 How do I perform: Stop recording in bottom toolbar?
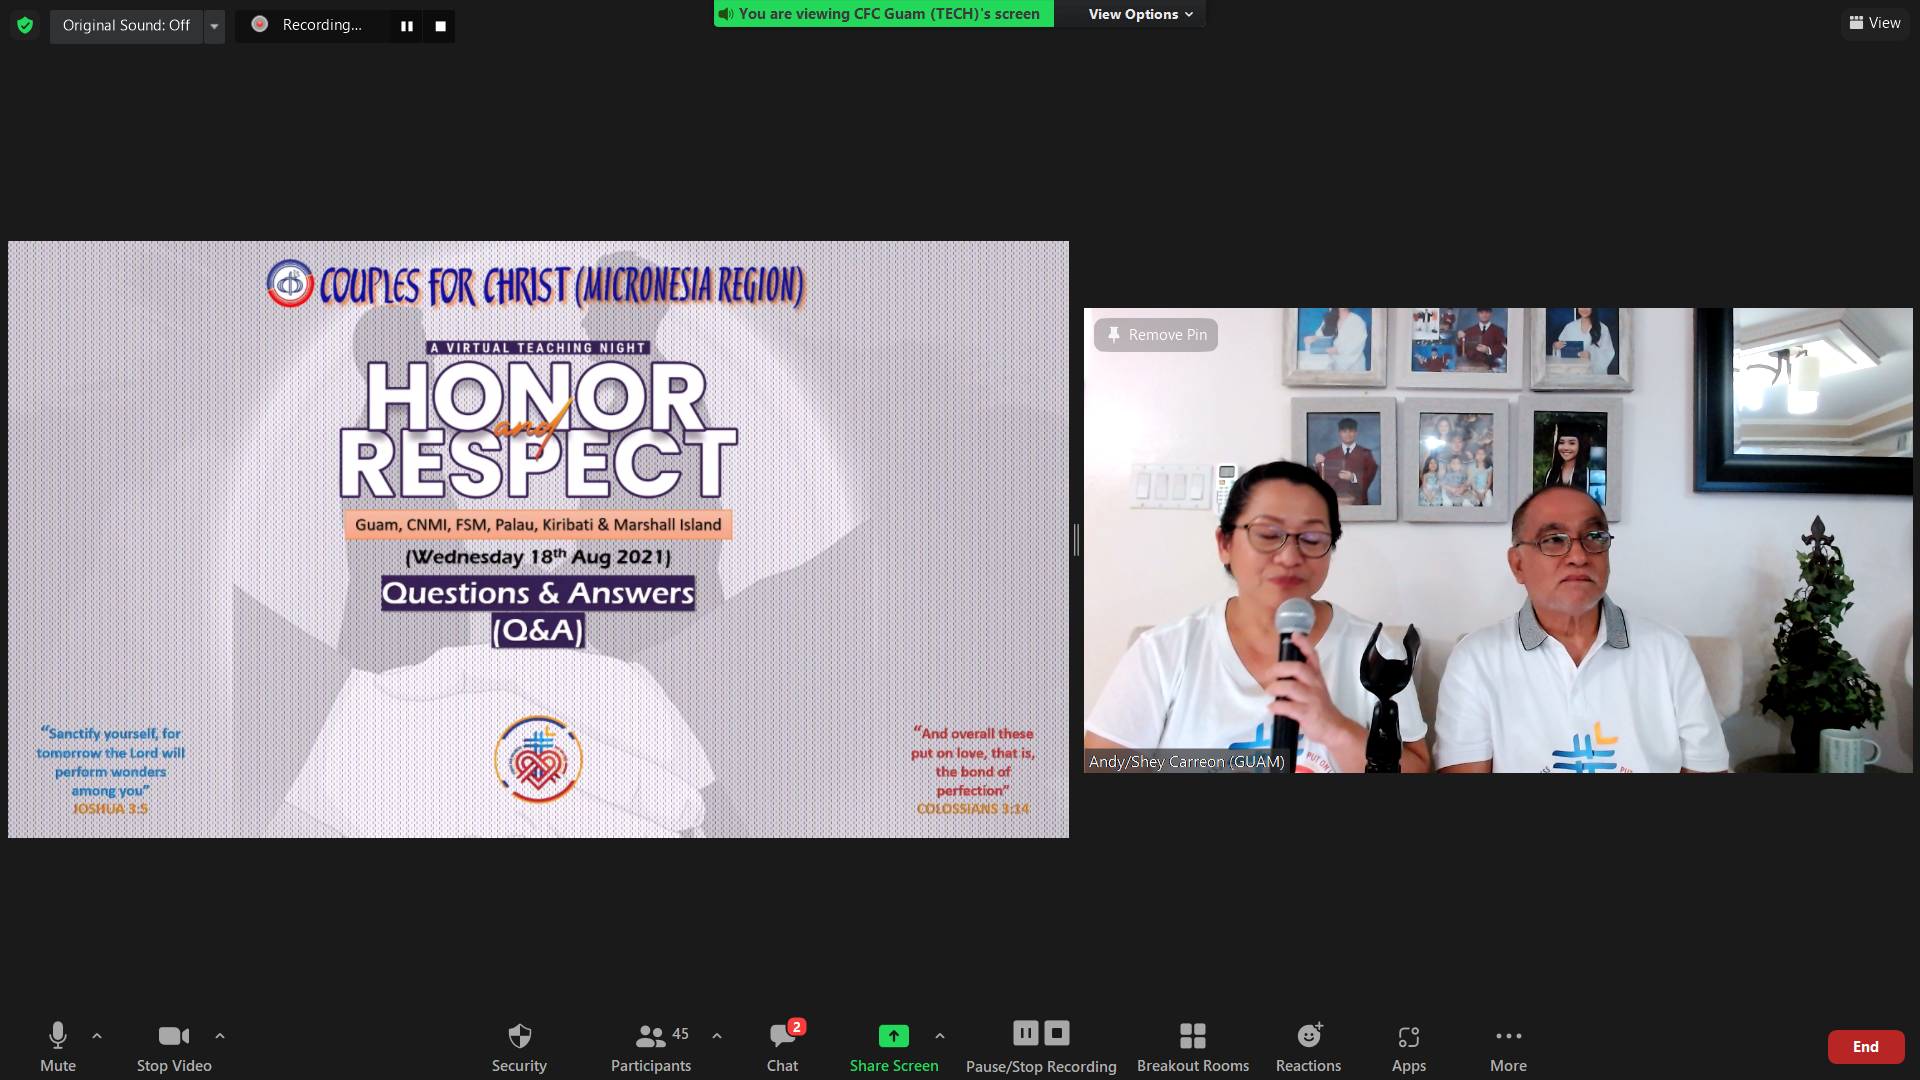pos(1057,1033)
